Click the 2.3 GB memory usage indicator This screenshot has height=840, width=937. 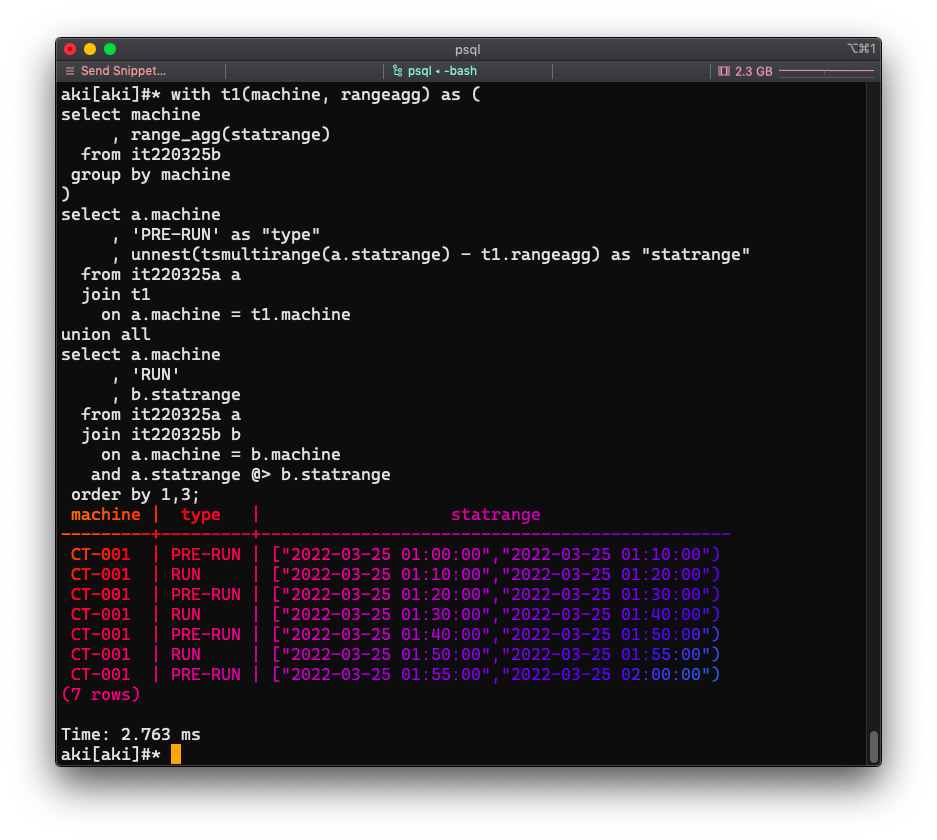coord(754,71)
